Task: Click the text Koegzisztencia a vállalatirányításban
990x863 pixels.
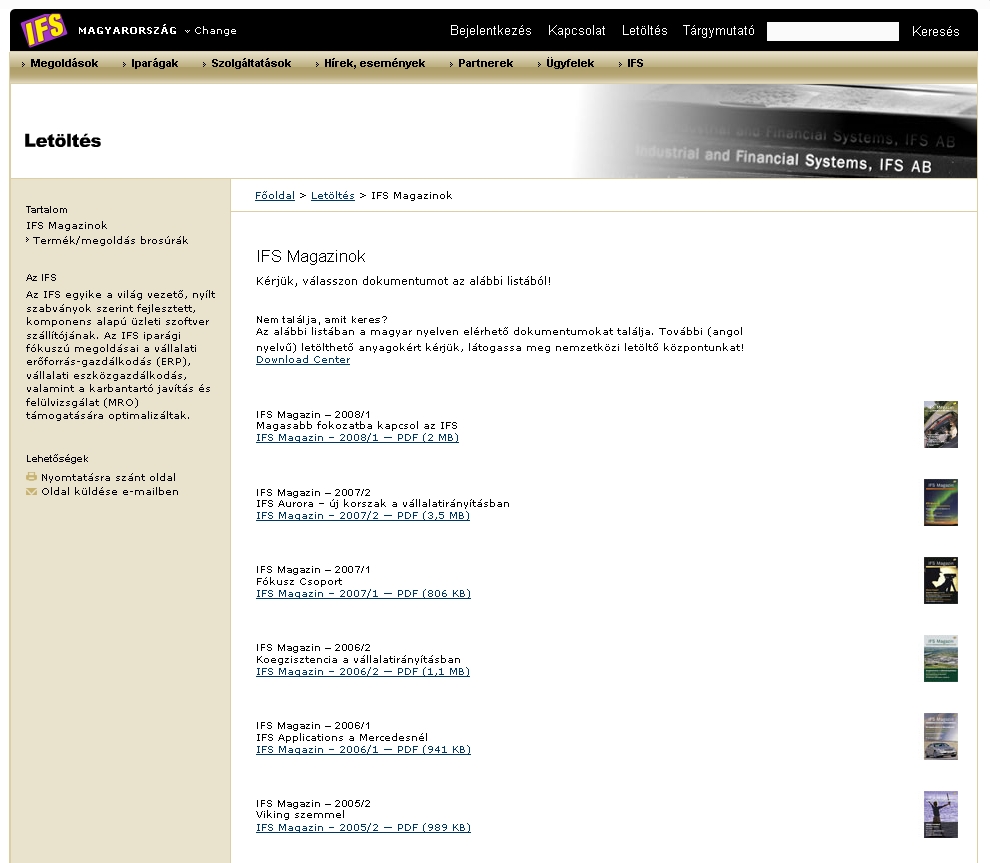Action: tap(359, 659)
